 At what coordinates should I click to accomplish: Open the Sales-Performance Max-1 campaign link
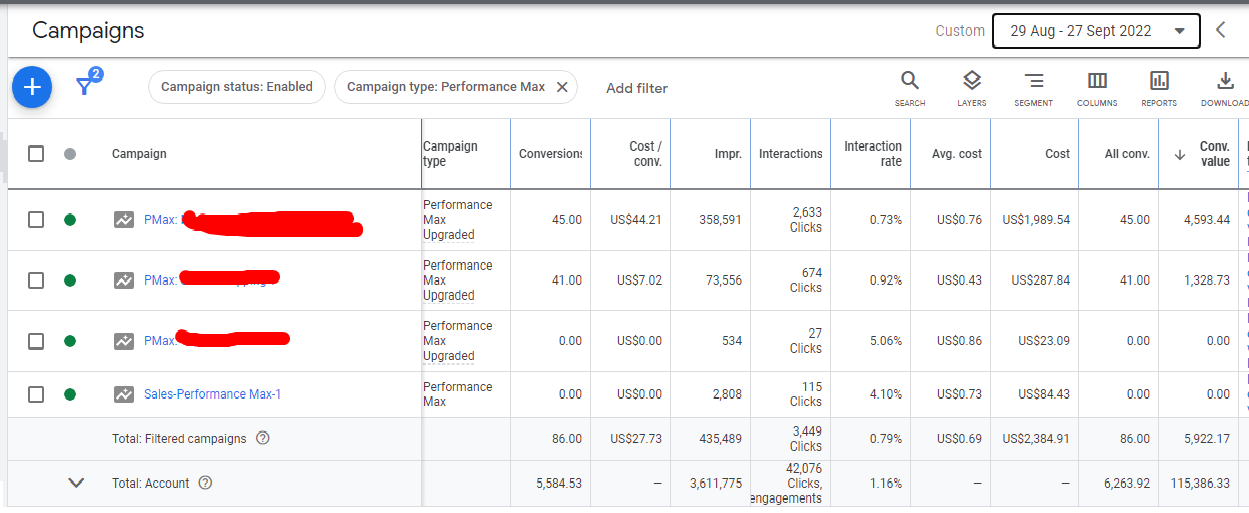(212, 394)
